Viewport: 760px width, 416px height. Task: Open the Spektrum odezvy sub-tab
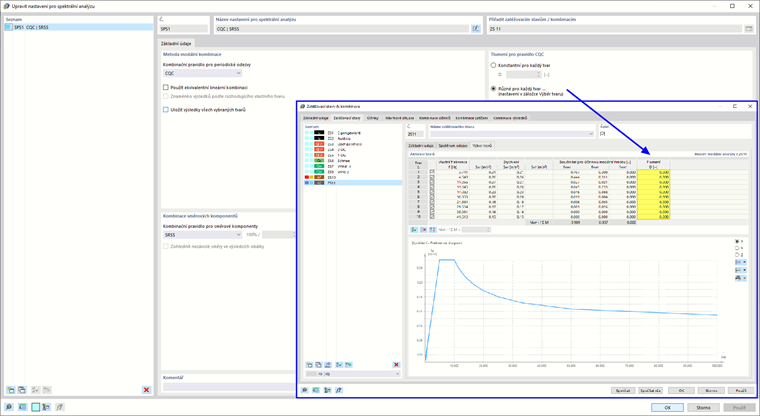pyautogui.click(x=453, y=145)
